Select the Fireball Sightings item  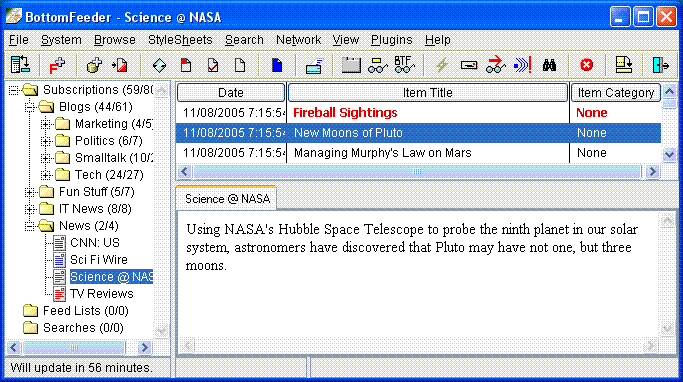click(x=419, y=113)
